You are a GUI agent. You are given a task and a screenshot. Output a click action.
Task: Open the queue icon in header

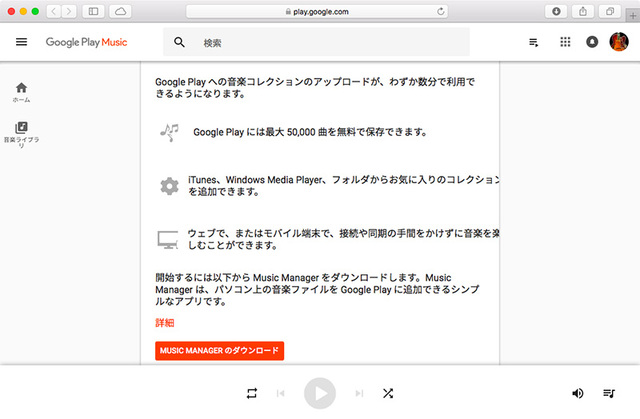(x=535, y=42)
